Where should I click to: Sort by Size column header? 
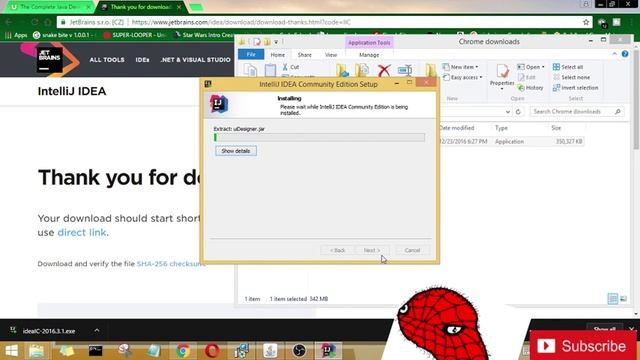click(556, 128)
